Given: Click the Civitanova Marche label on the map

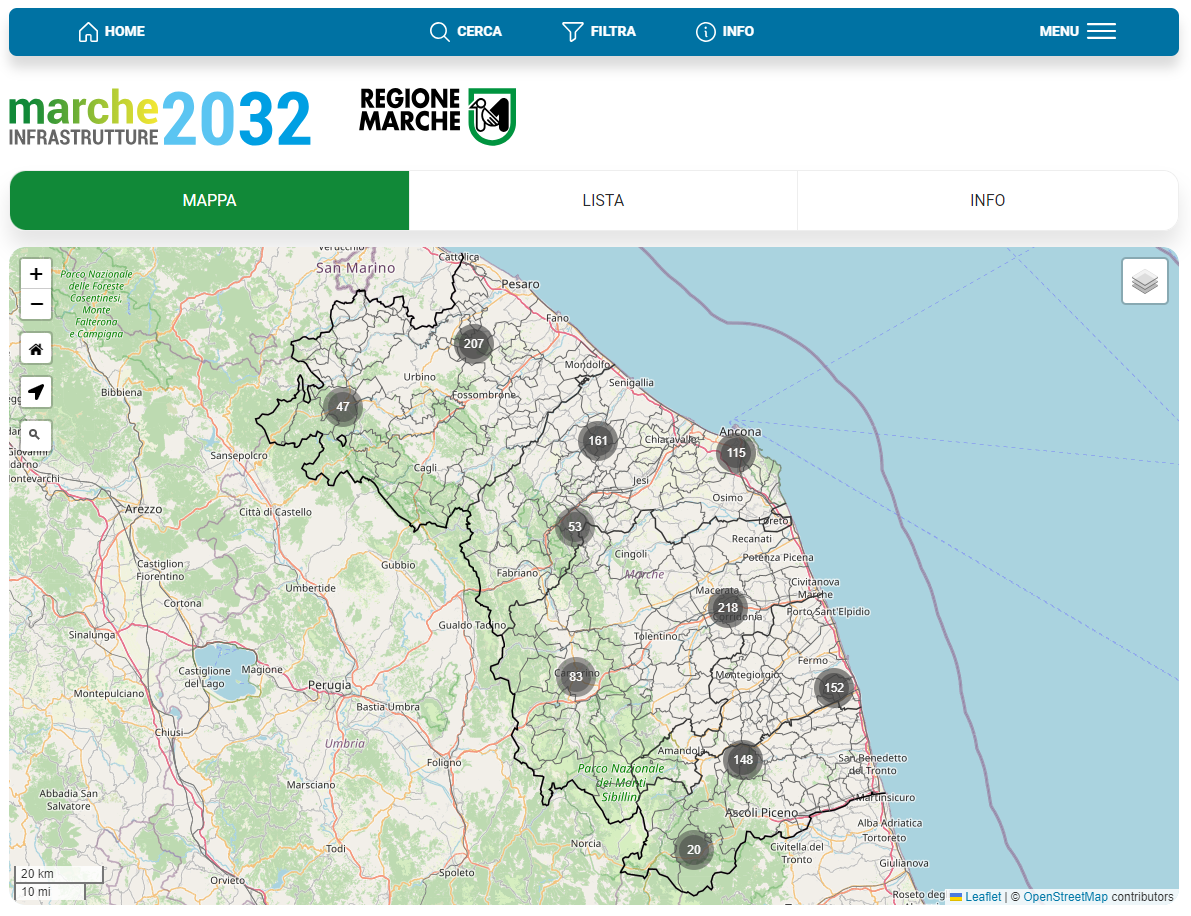Looking at the screenshot, I should coord(815,588).
